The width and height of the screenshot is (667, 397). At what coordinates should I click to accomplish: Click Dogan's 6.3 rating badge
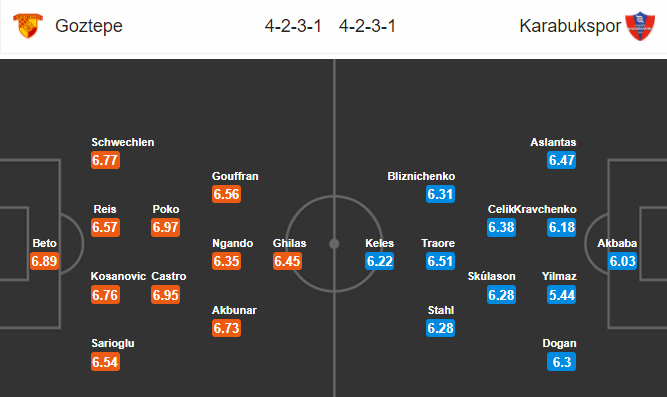tap(562, 362)
